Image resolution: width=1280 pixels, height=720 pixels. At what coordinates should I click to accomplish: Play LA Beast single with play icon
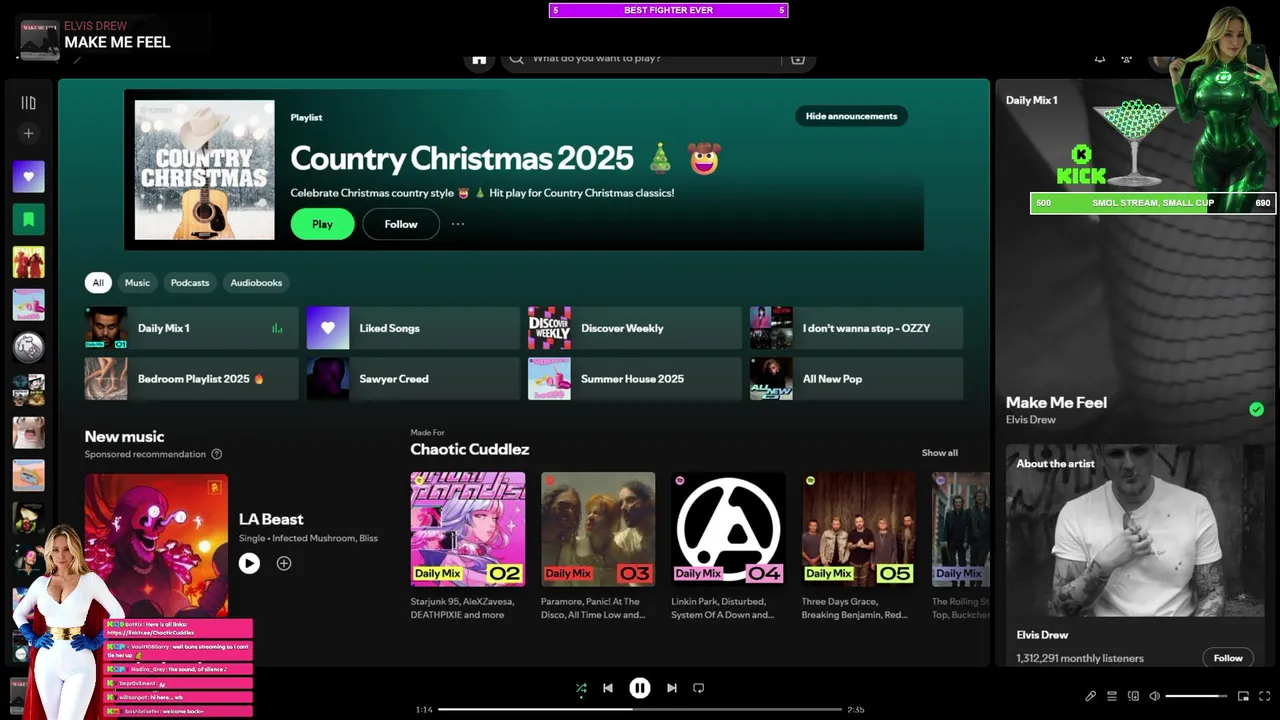click(249, 564)
